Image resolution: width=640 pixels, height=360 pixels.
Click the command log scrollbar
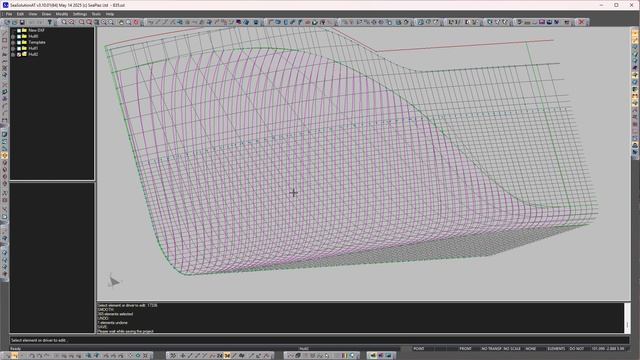point(627,318)
